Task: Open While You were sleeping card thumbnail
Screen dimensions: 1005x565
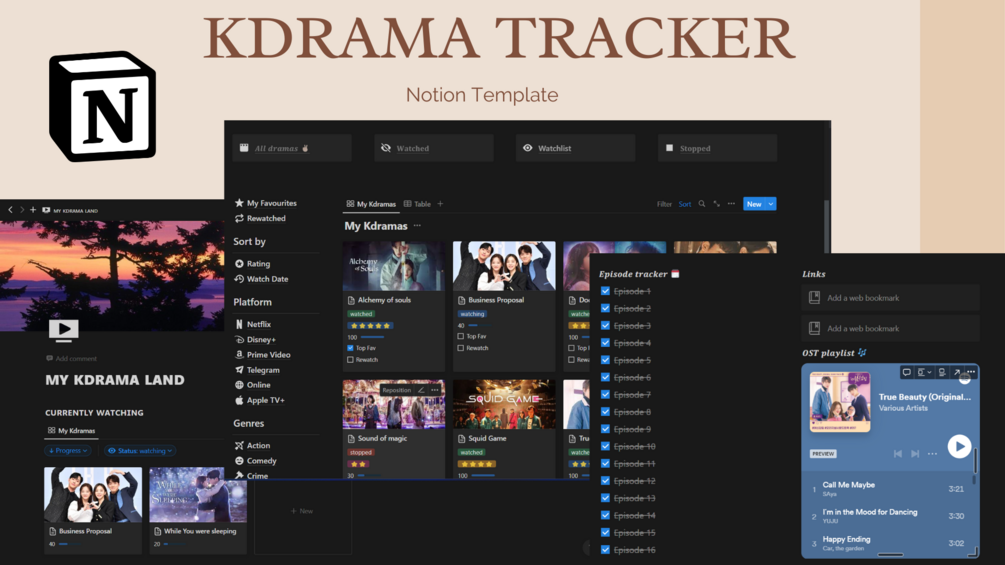Action: pos(198,495)
